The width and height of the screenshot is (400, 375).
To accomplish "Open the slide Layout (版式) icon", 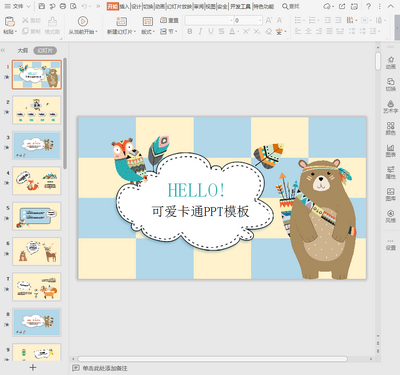I will pos(148,21).
